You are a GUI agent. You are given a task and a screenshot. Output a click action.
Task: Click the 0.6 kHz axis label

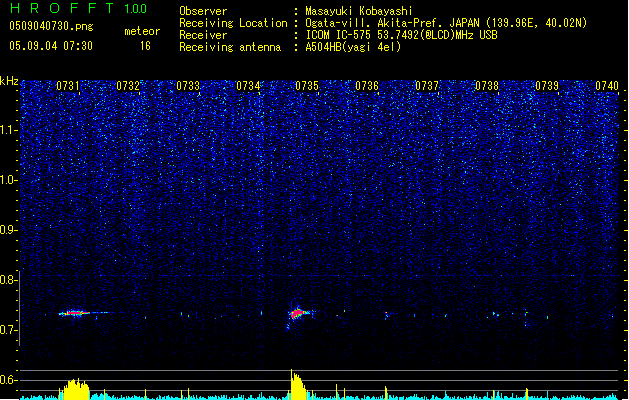coord(7,380)
